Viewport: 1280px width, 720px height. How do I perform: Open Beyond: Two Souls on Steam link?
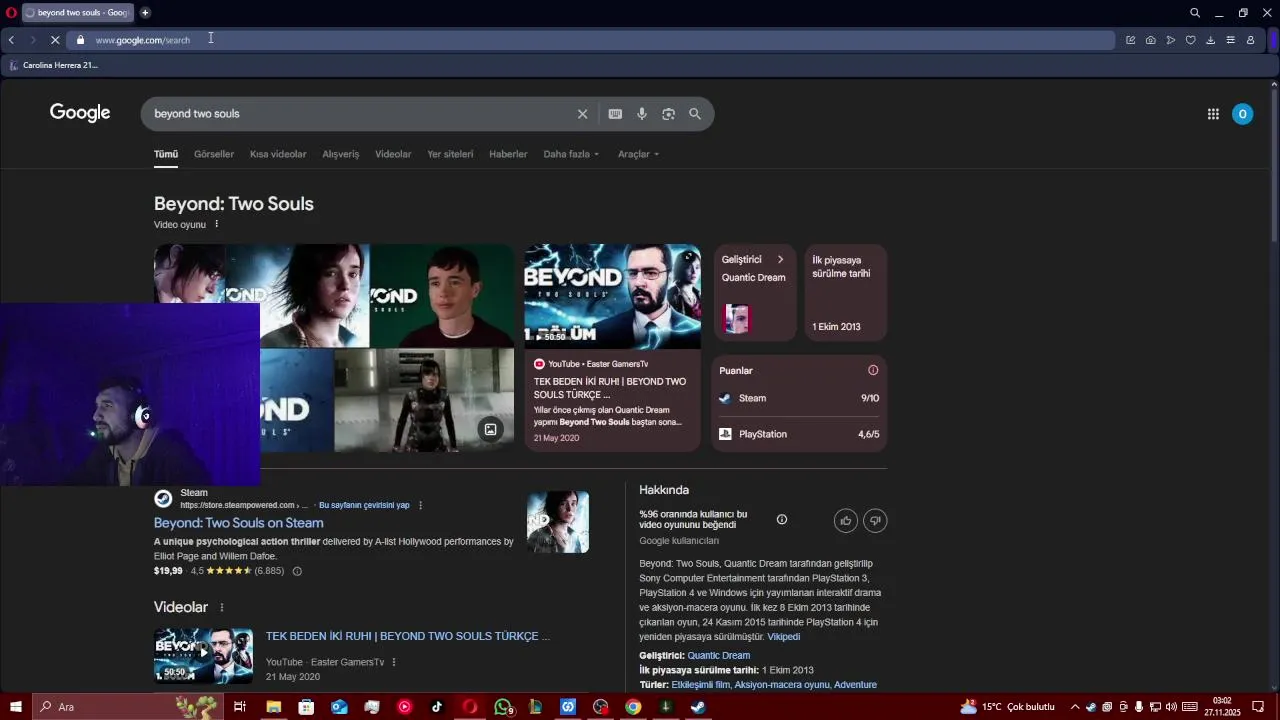click(x=239, y=523)
